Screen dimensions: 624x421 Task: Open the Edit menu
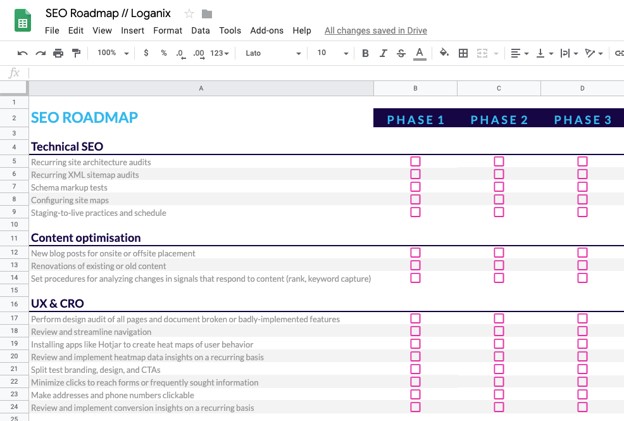76,31
